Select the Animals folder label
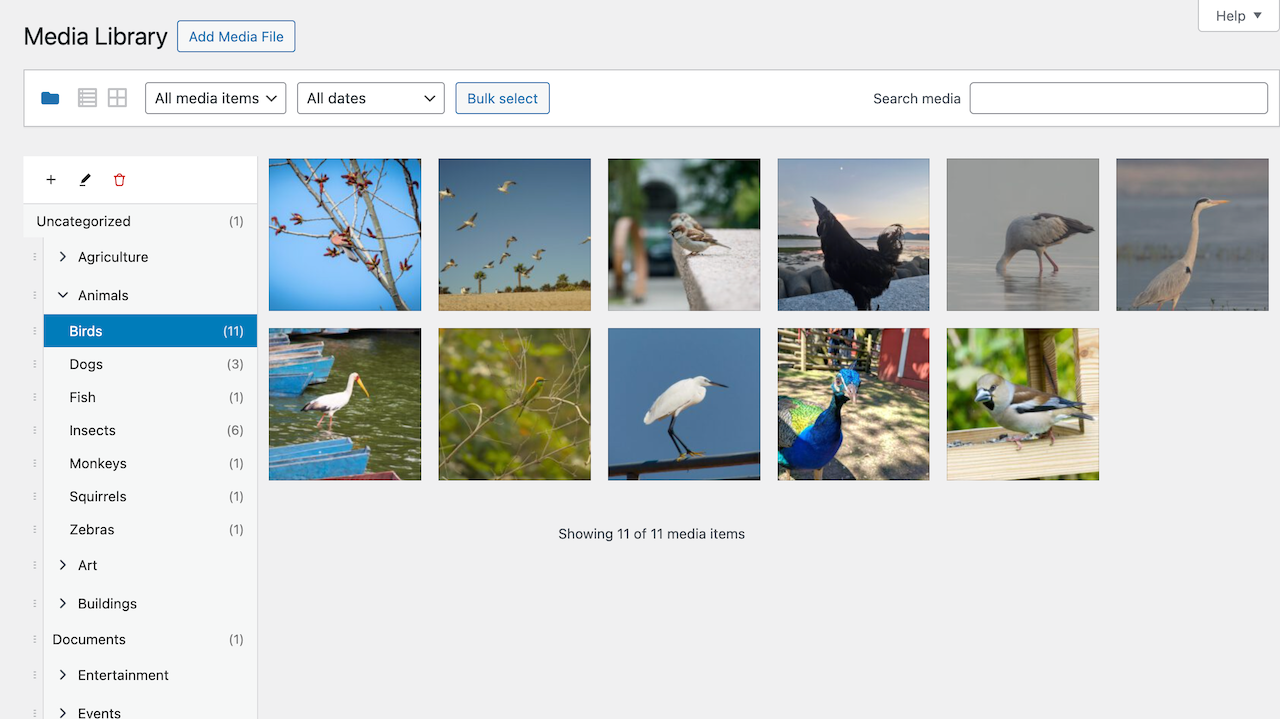This screenshot has width=1280, height=719. point(103,295)
